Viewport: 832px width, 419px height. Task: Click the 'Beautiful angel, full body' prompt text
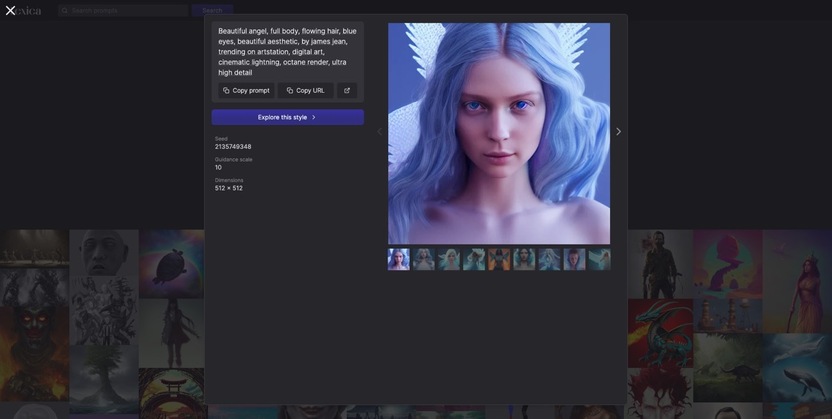point(287,51)
